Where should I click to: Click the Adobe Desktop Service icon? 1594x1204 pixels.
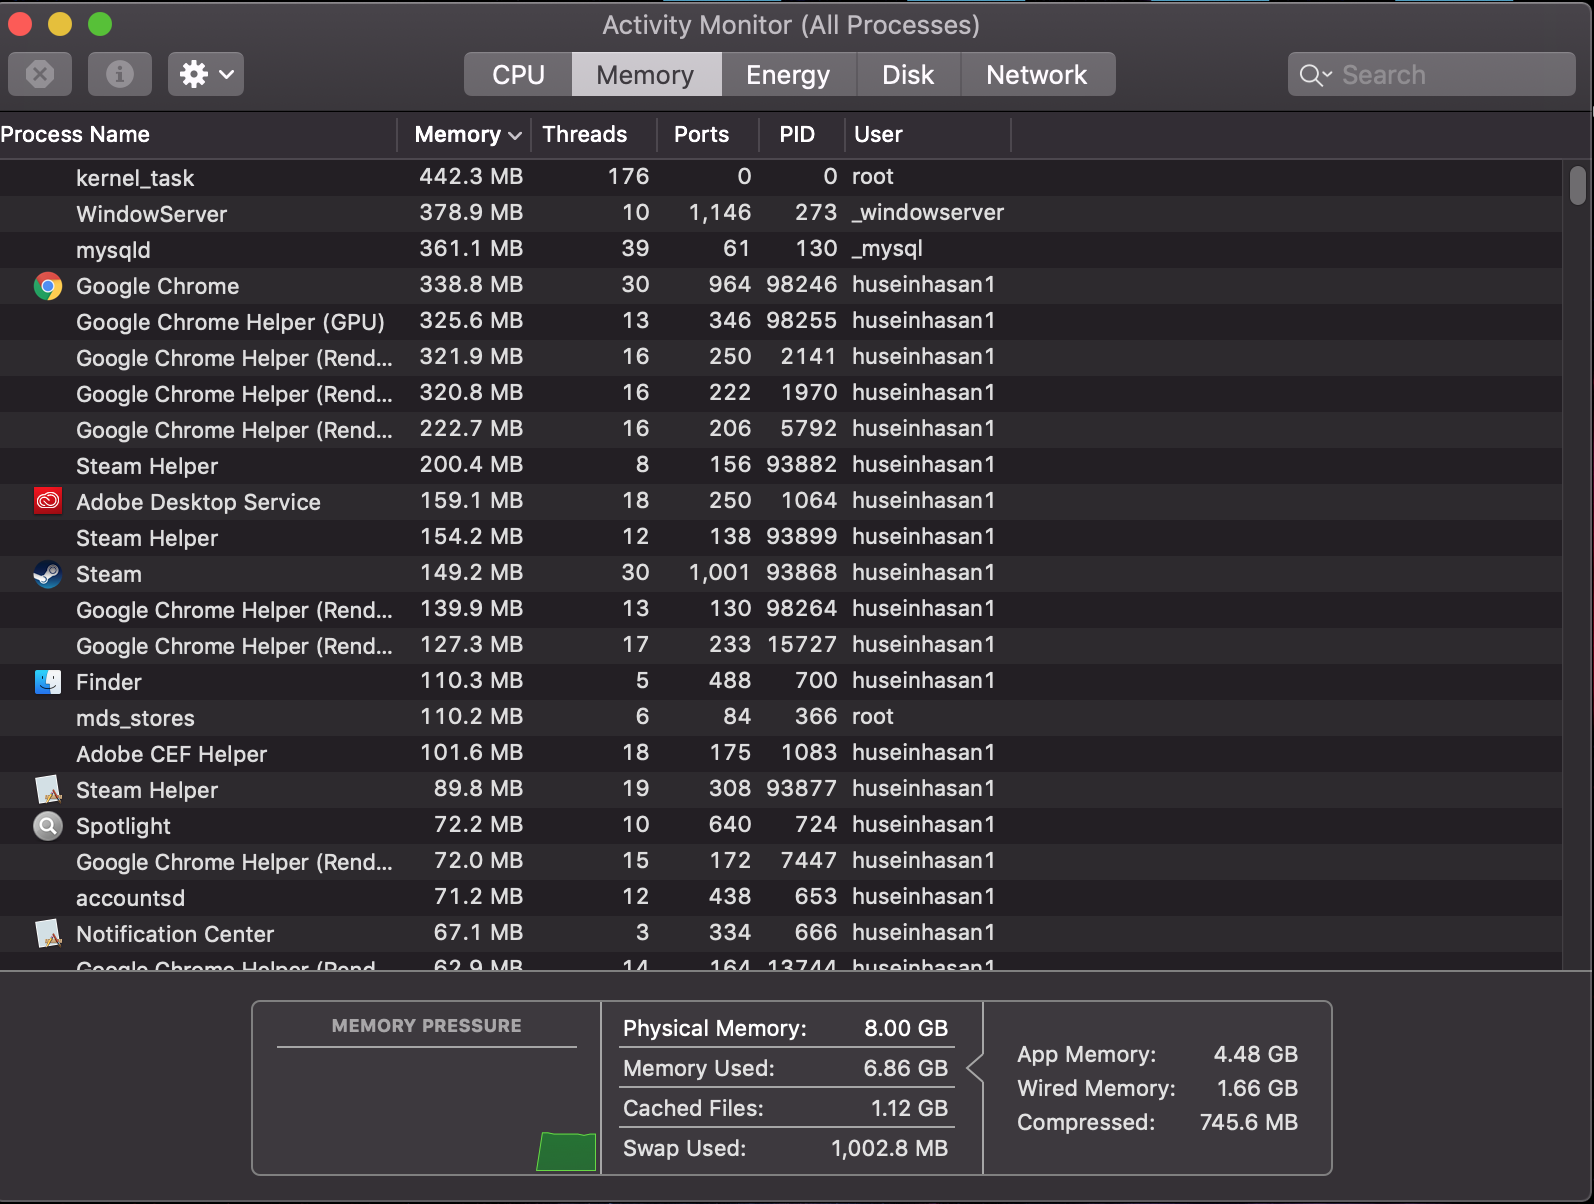(x=48, y=501)
